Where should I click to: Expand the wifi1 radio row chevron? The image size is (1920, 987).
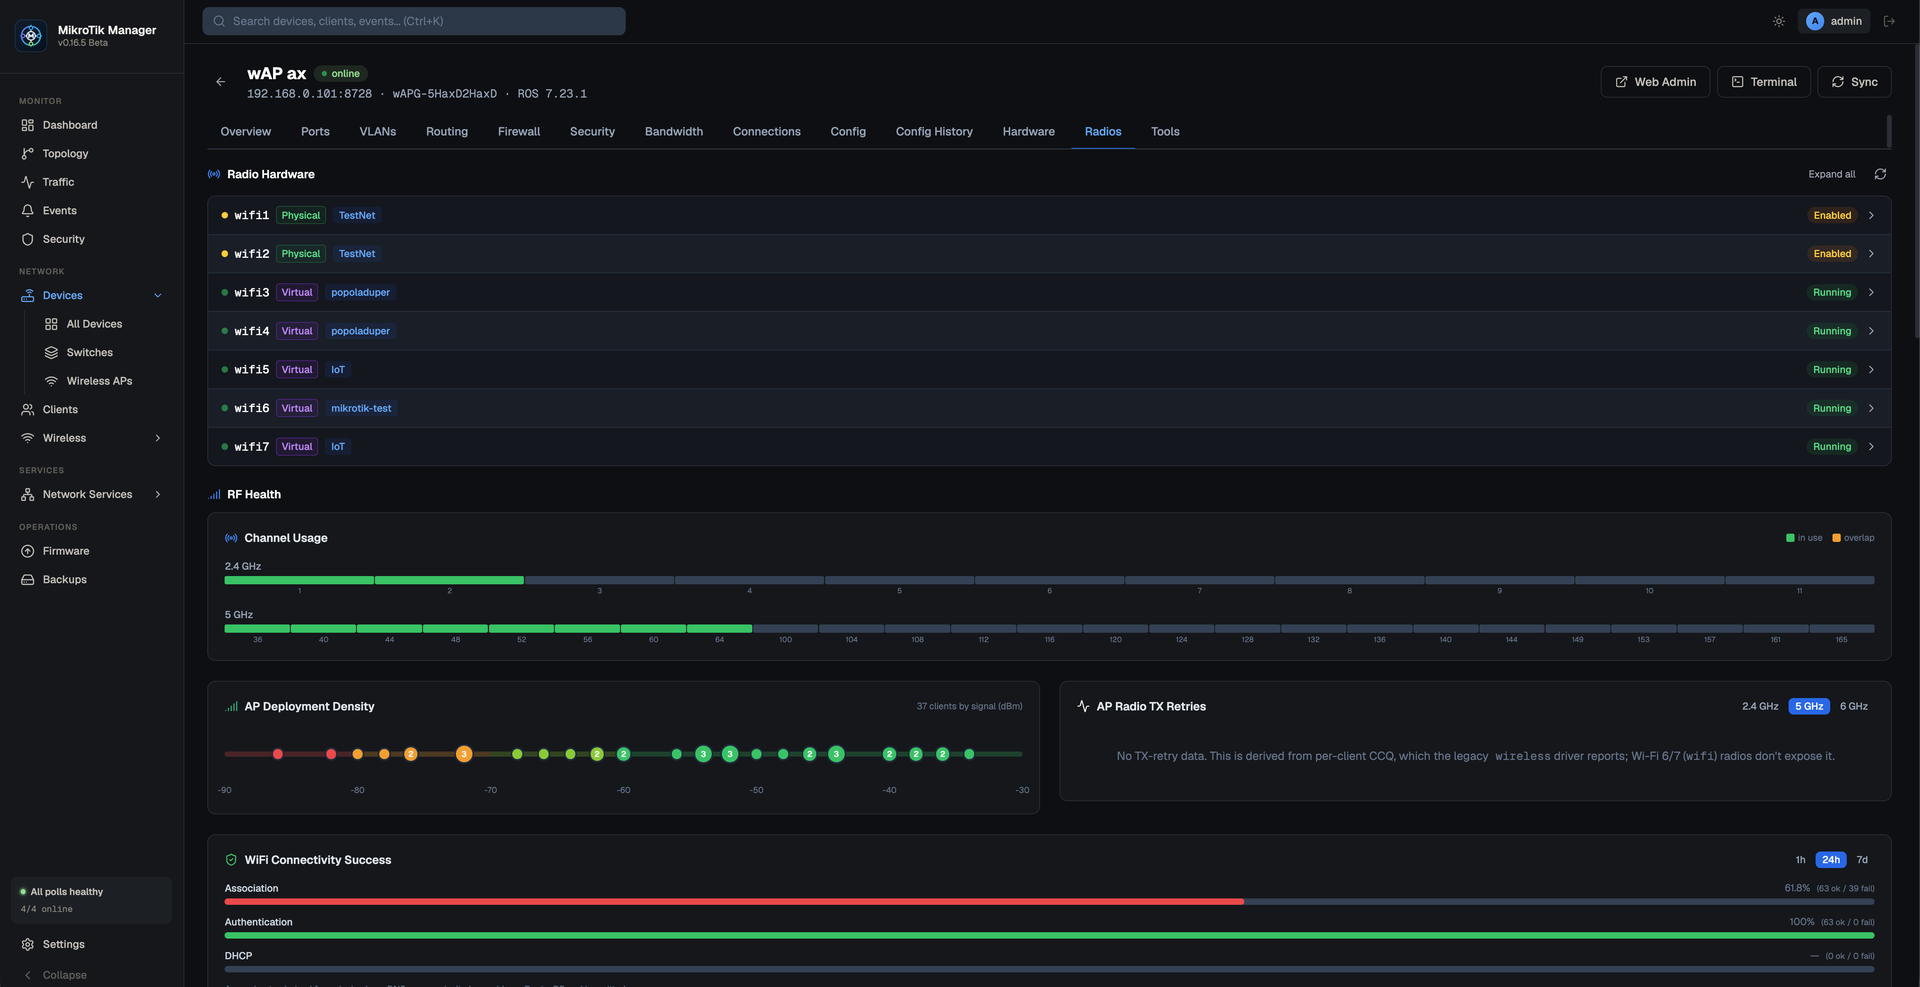pos(1871,216)
